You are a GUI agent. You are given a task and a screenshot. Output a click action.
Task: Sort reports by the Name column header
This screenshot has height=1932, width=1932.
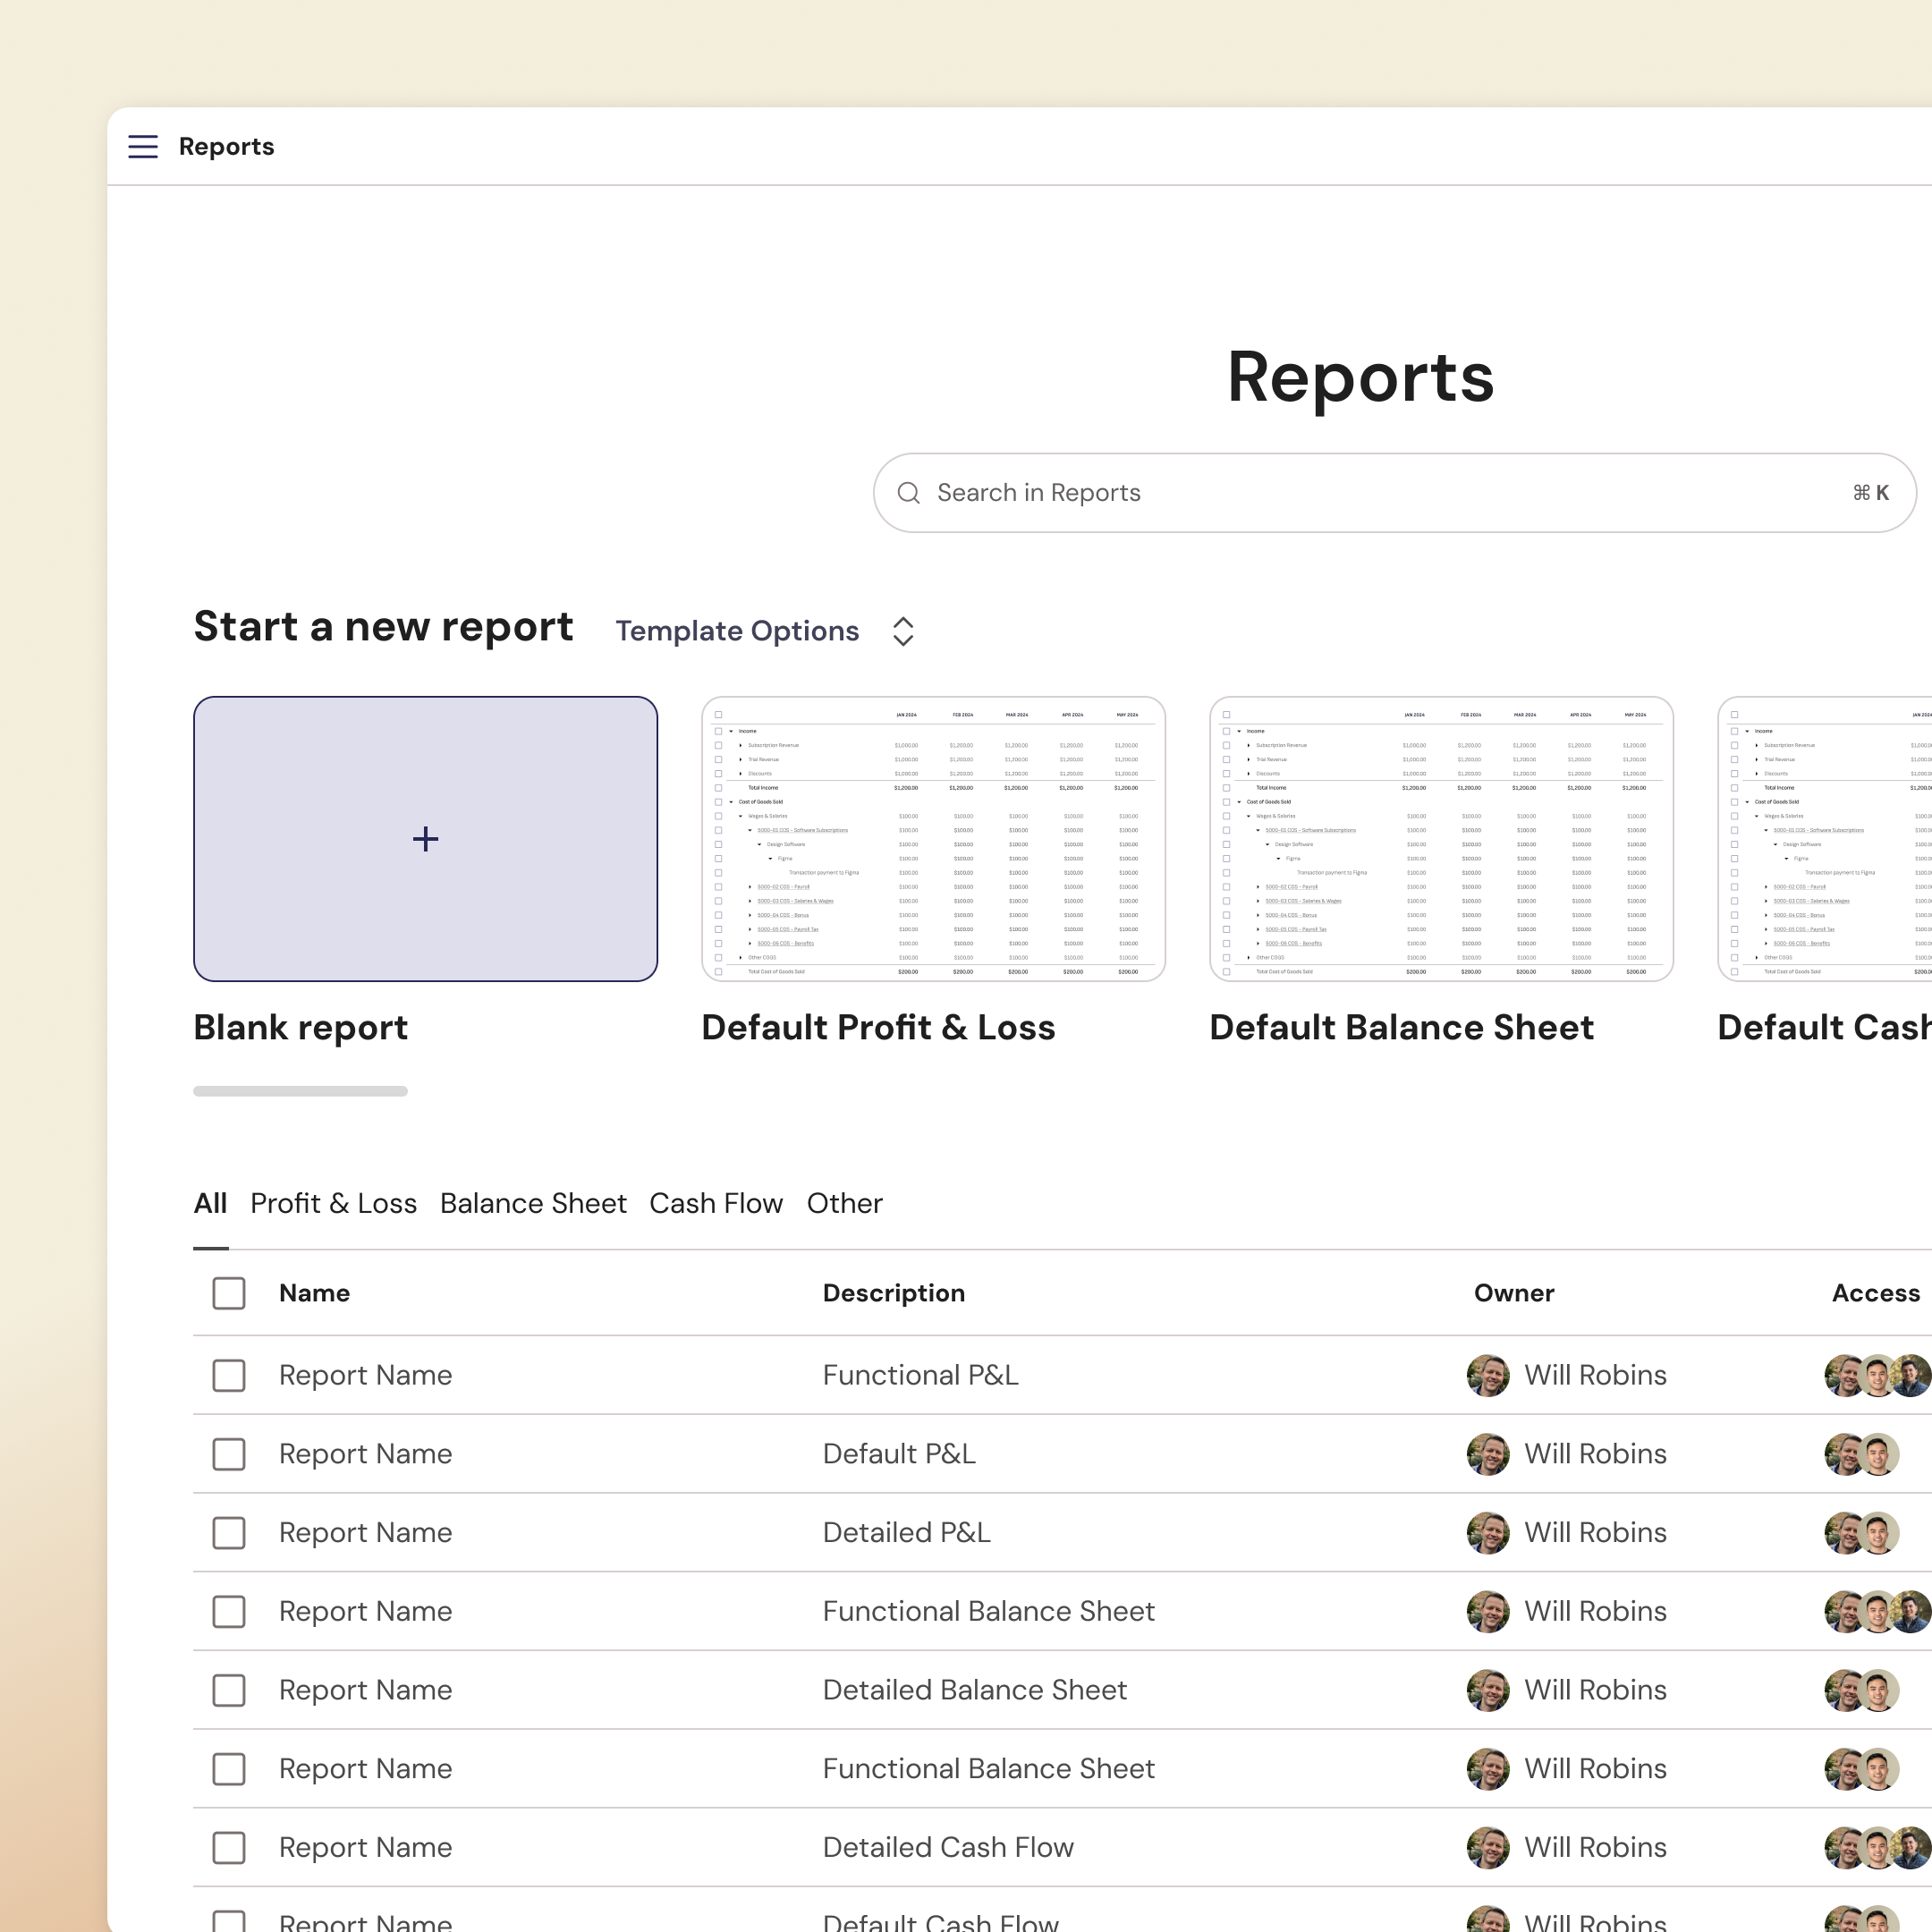coord(314,1292)
